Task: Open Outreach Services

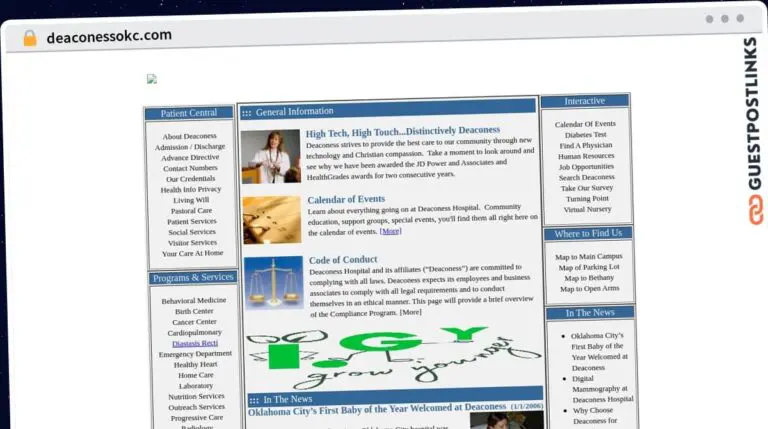Action: (x=196, y=407)
